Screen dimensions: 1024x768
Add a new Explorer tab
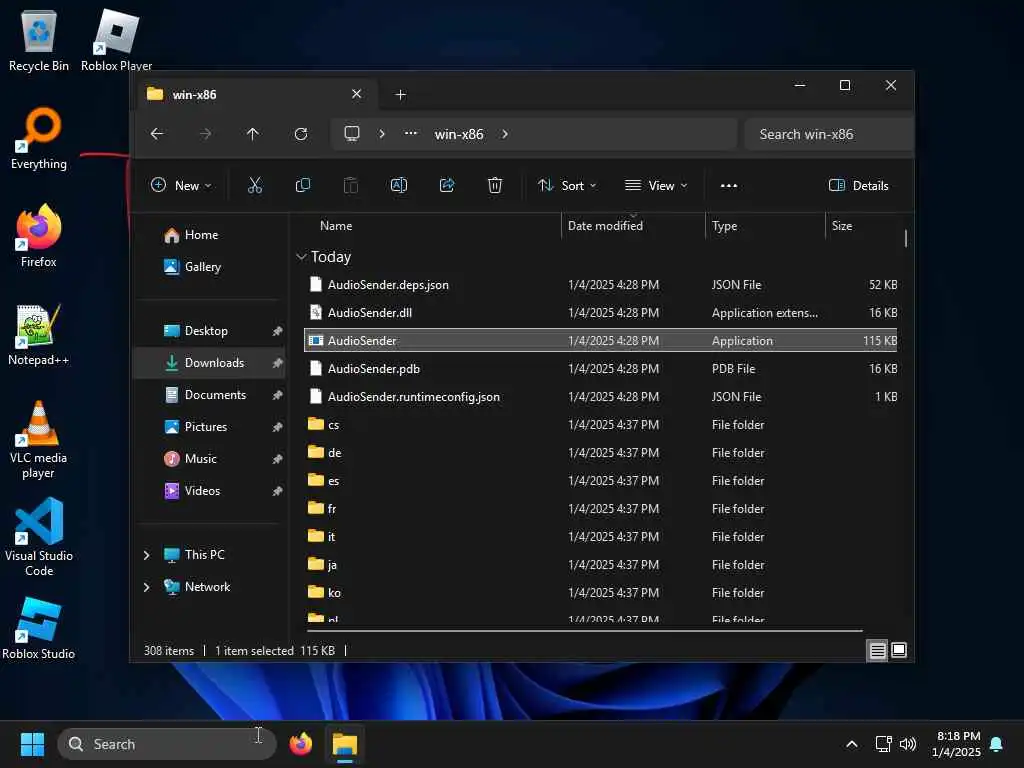[x=401, y=95]
